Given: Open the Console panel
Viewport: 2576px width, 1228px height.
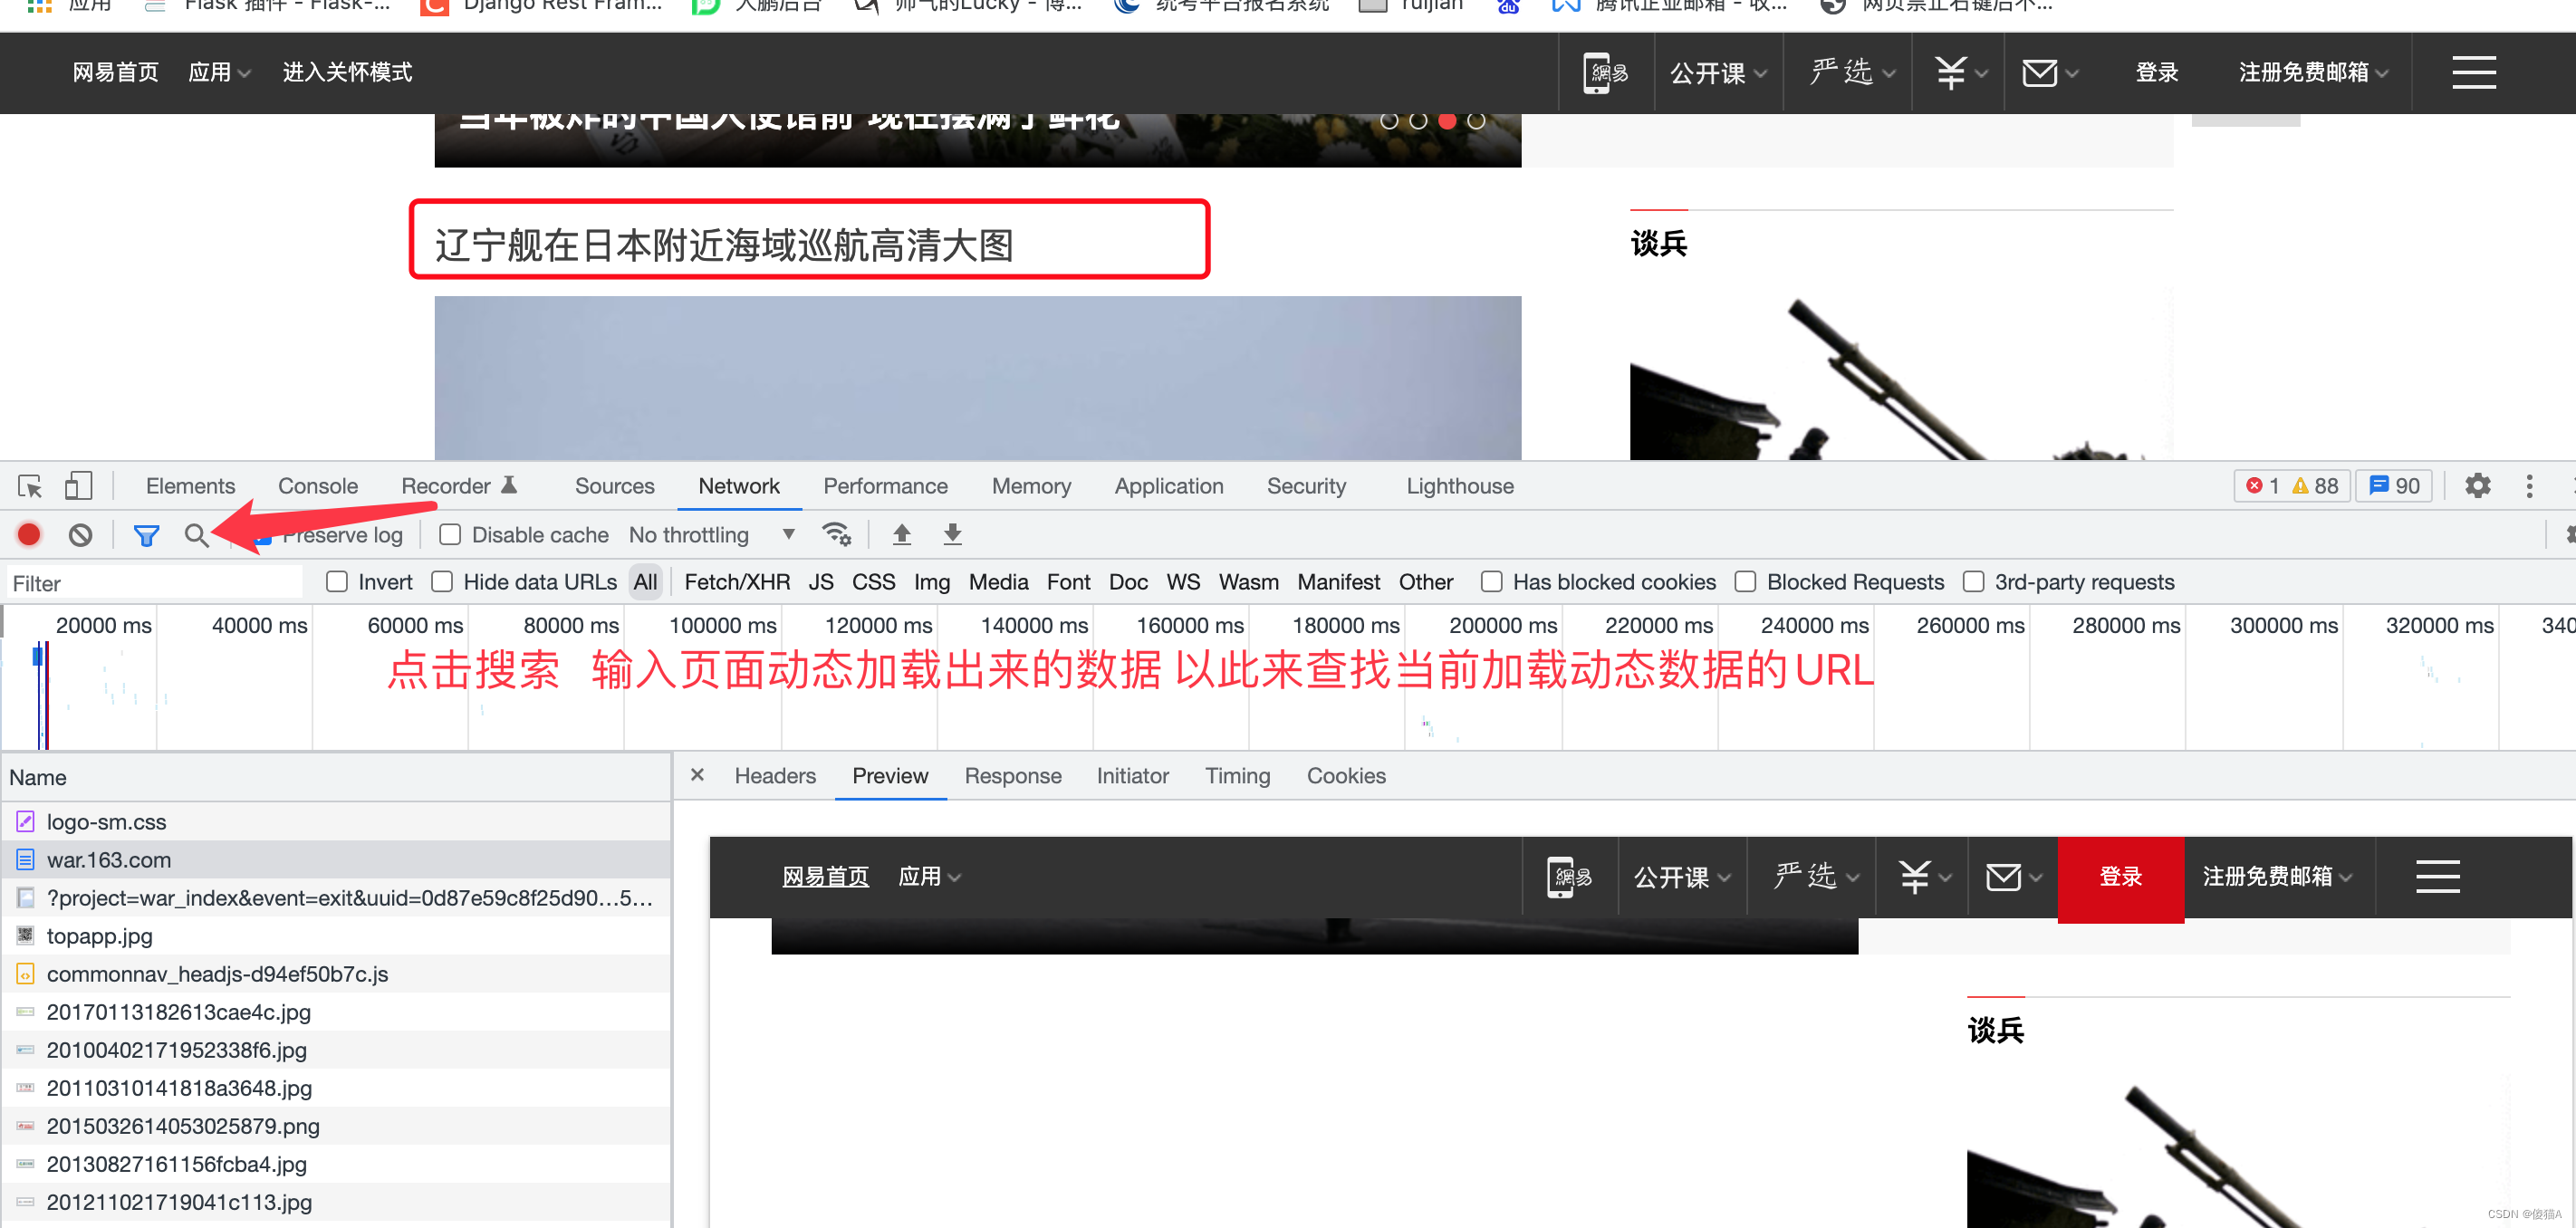Looking at the screenshot, I should coord(317,486).
